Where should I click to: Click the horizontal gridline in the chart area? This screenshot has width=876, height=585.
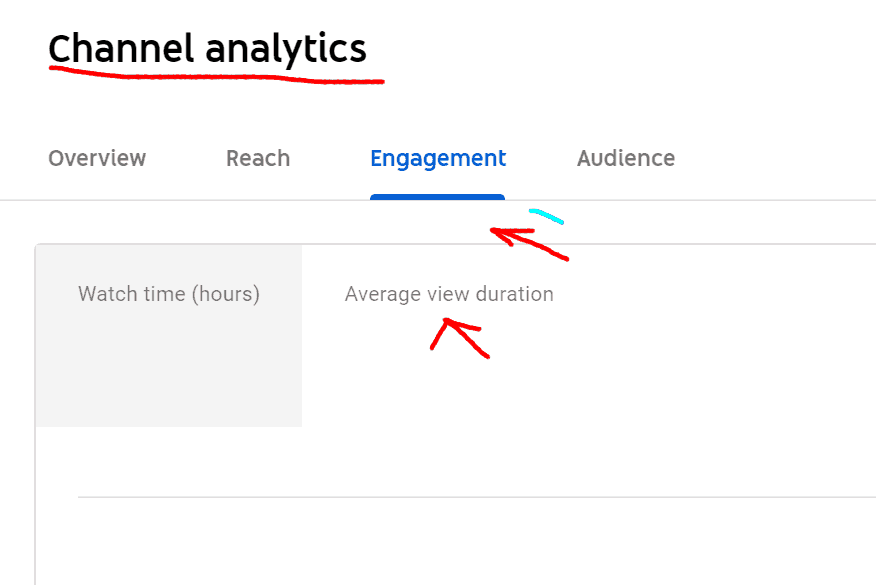tap(476, 496)
